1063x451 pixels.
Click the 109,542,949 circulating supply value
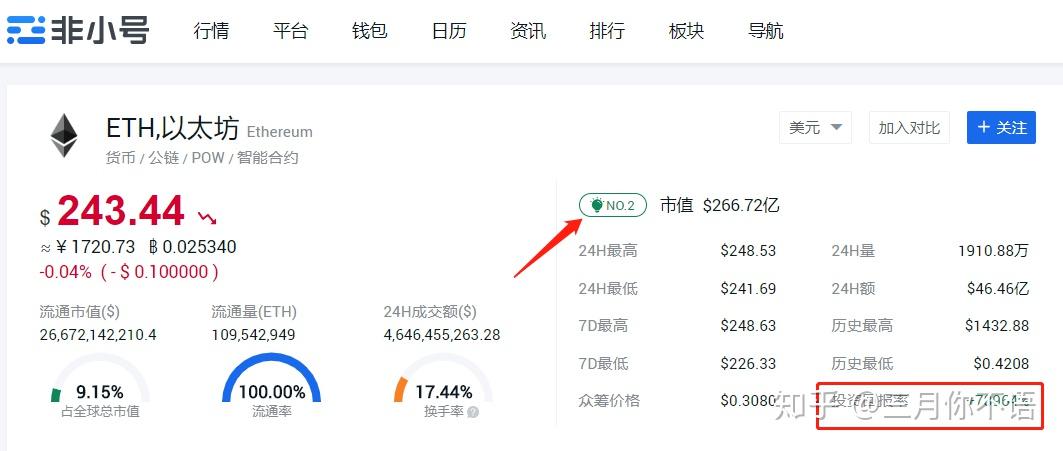pyautogui.click(x=253, y=335)
